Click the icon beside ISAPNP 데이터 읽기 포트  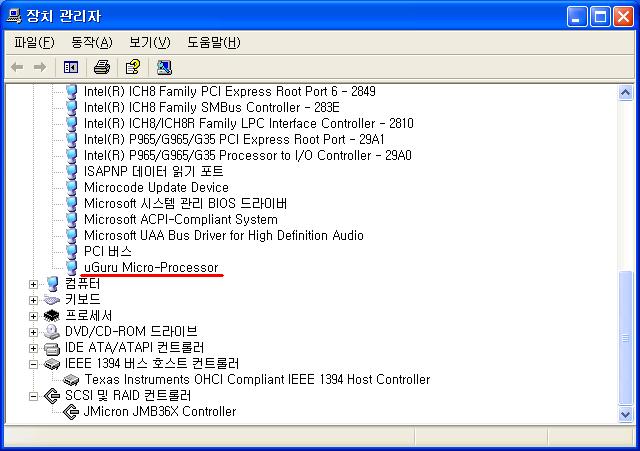click(72, 171)
